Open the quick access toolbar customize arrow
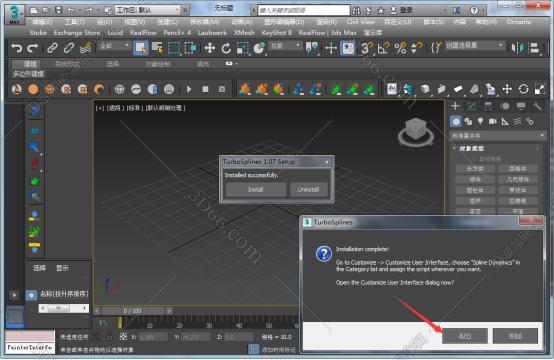The height and width of the screenshot is (360, 554). pos(185,10)
